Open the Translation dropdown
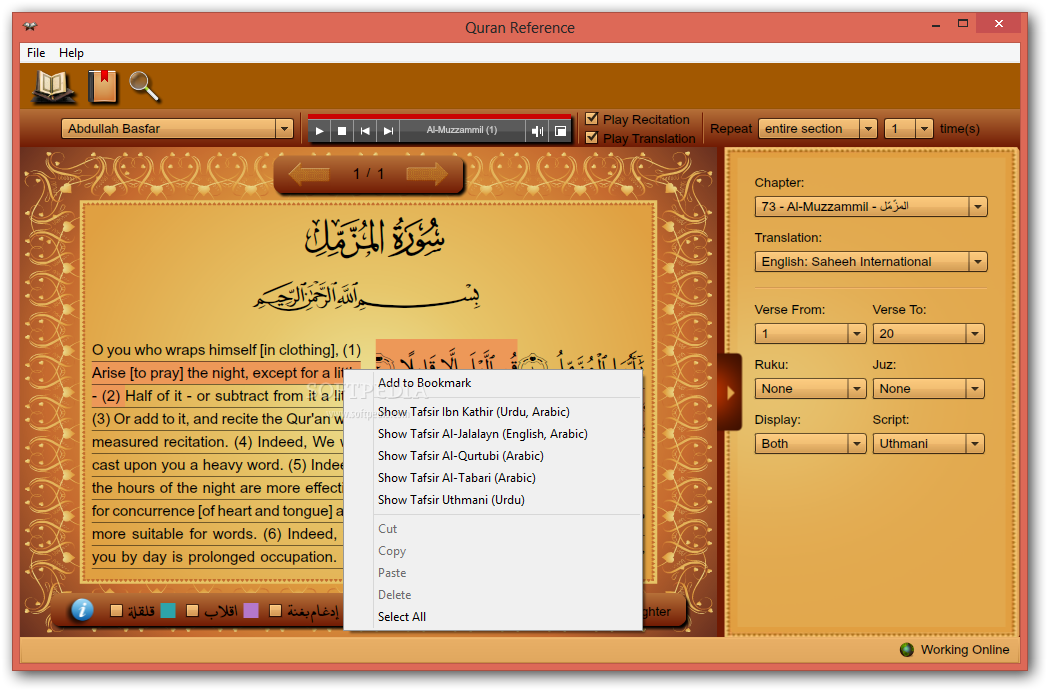 (871, 261)
